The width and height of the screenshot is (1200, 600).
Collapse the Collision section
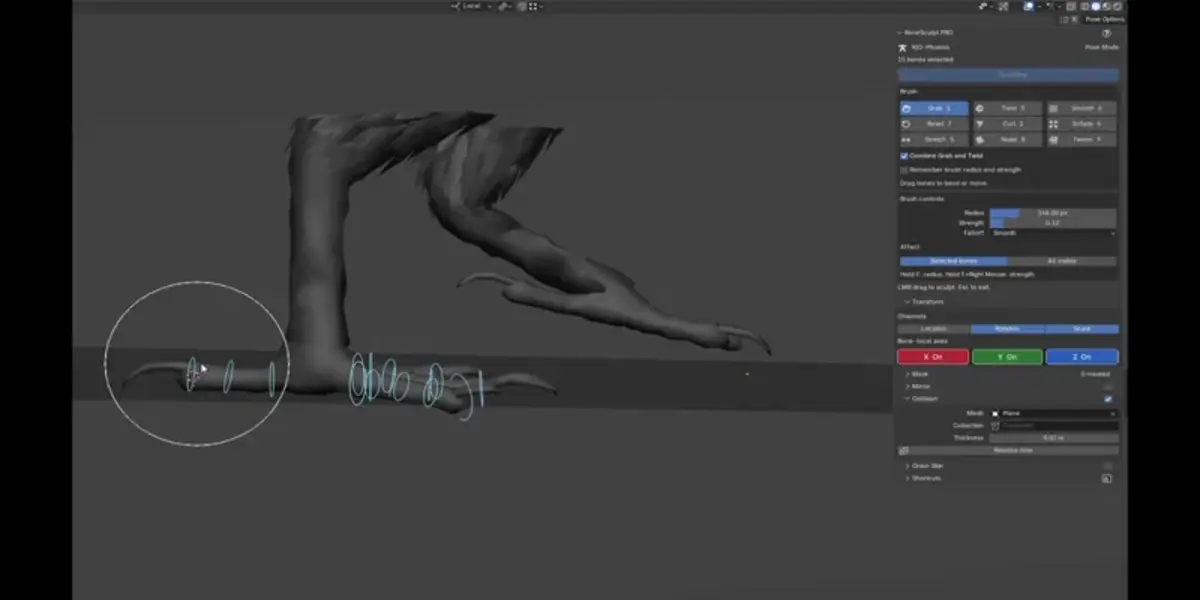[x=921, y=398]
